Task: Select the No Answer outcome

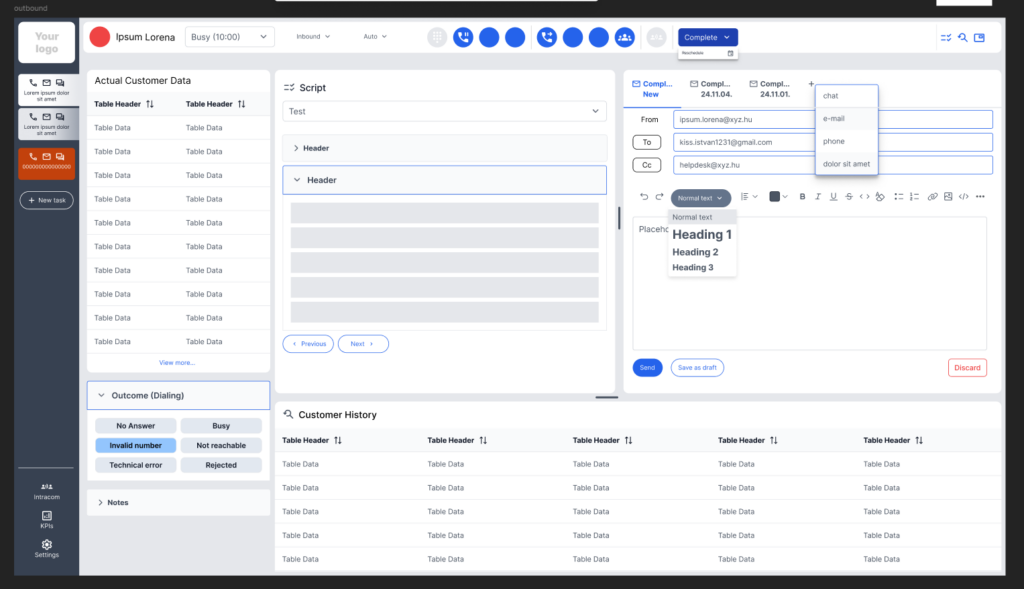Action: point(135,426)
